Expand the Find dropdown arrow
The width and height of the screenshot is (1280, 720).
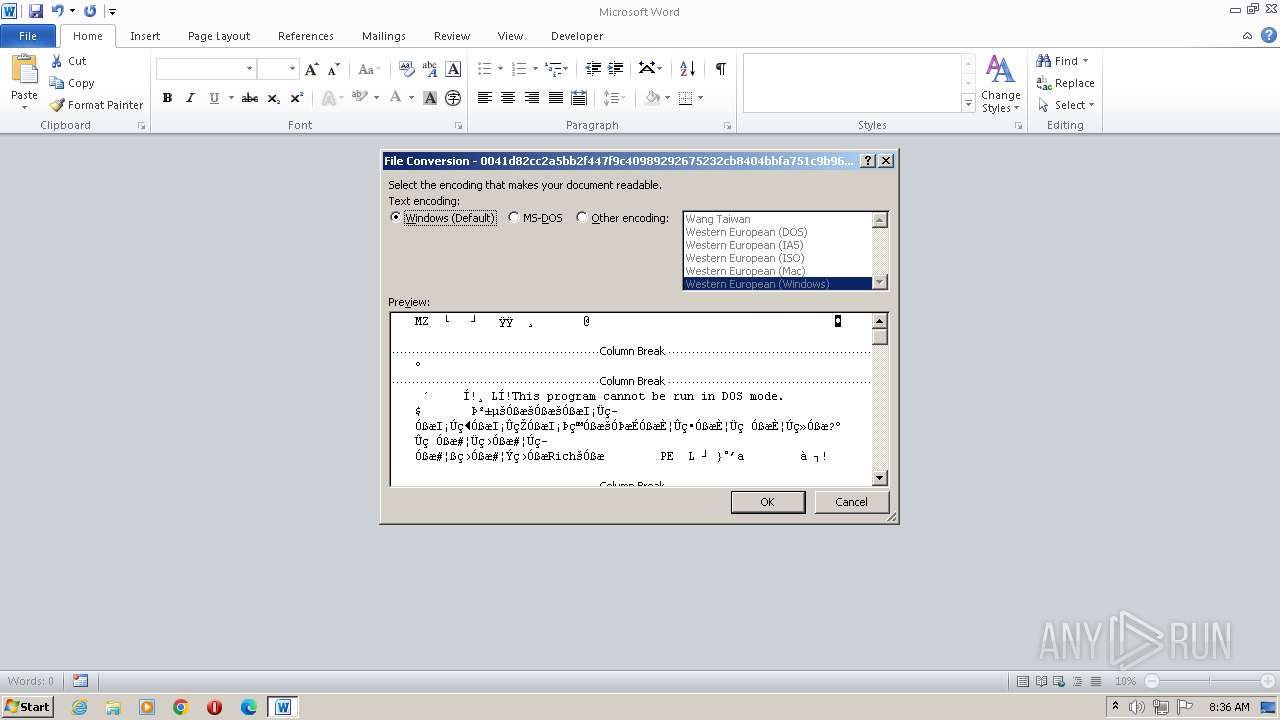(1085, 61)
